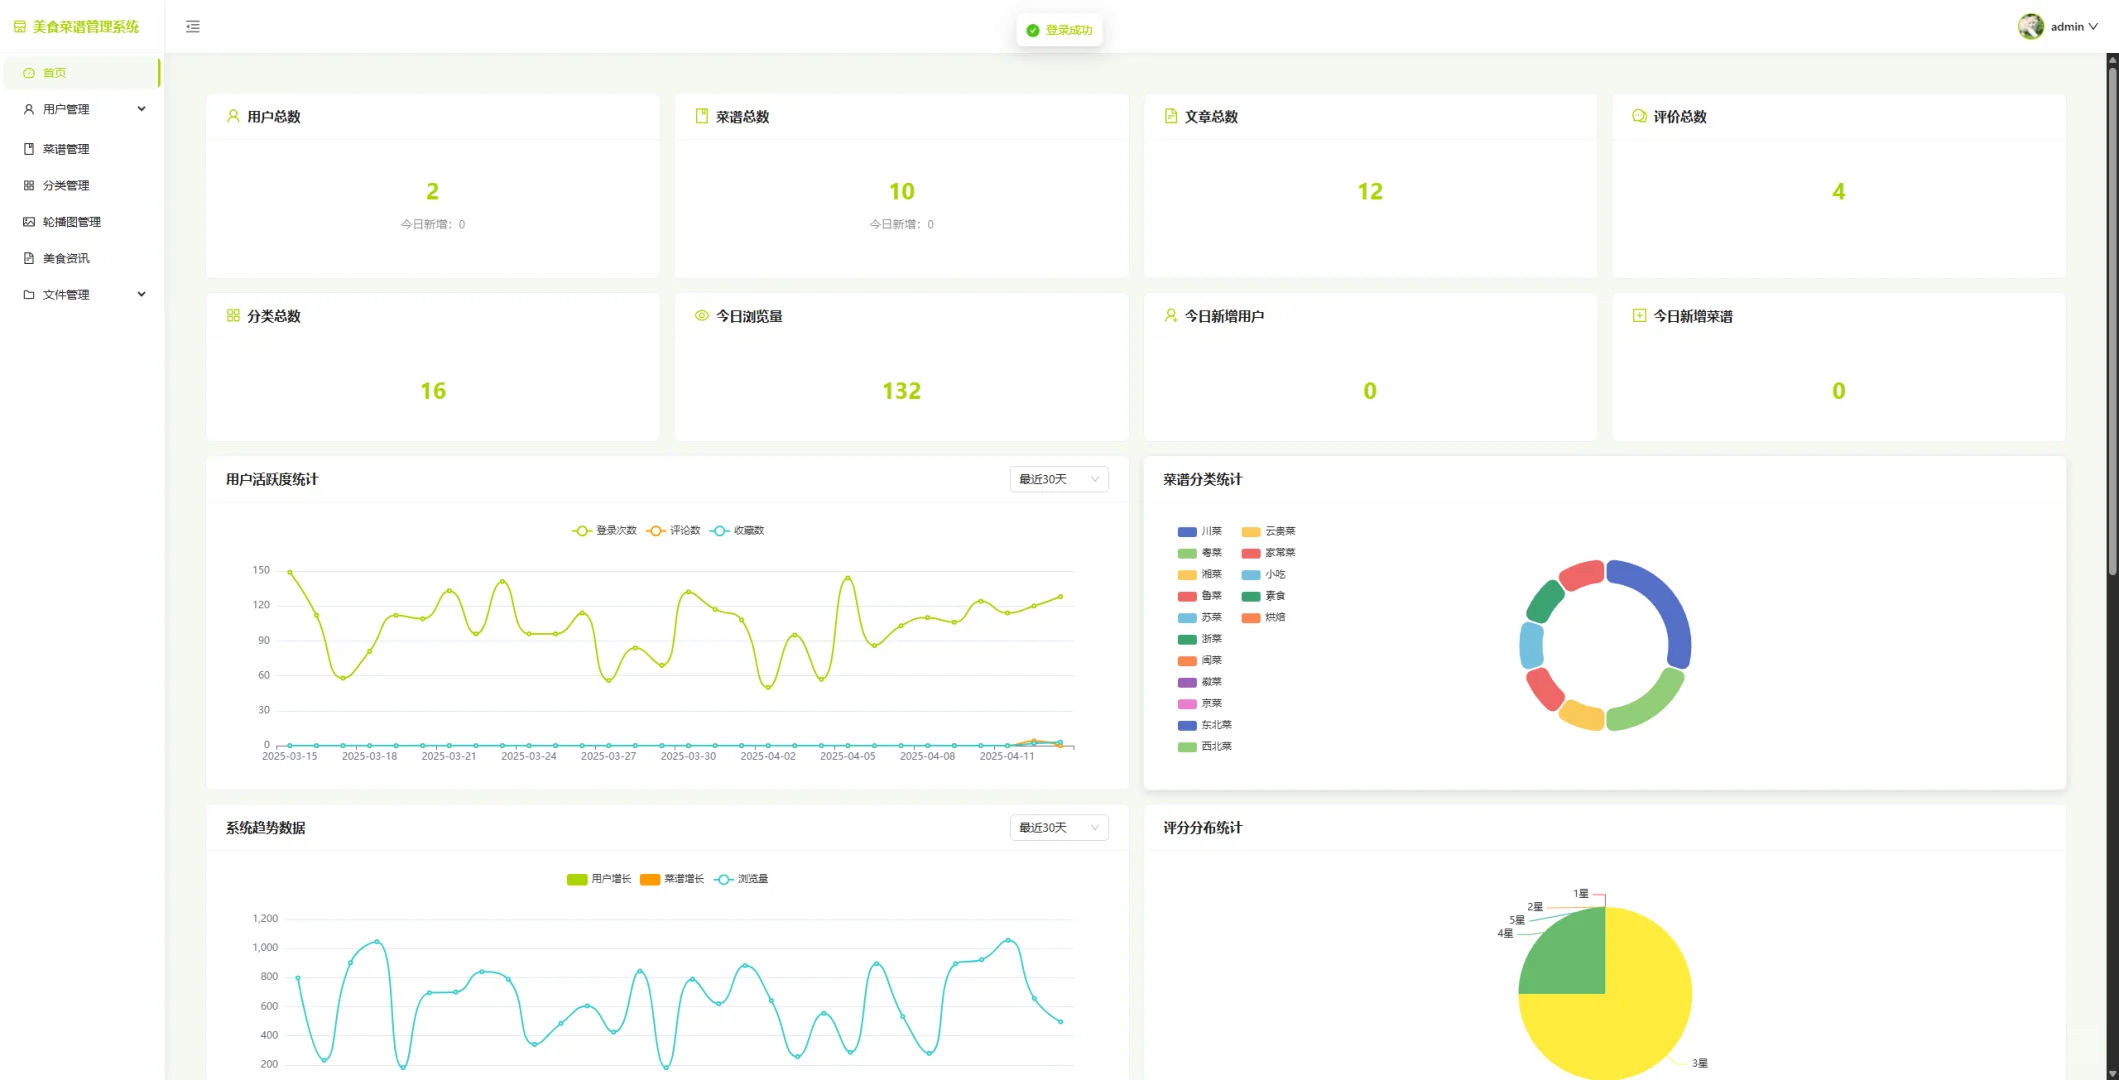2119x1080 pixels.
Task: Expand the 用户管理 submenu arrow
Action: [142, 109]
